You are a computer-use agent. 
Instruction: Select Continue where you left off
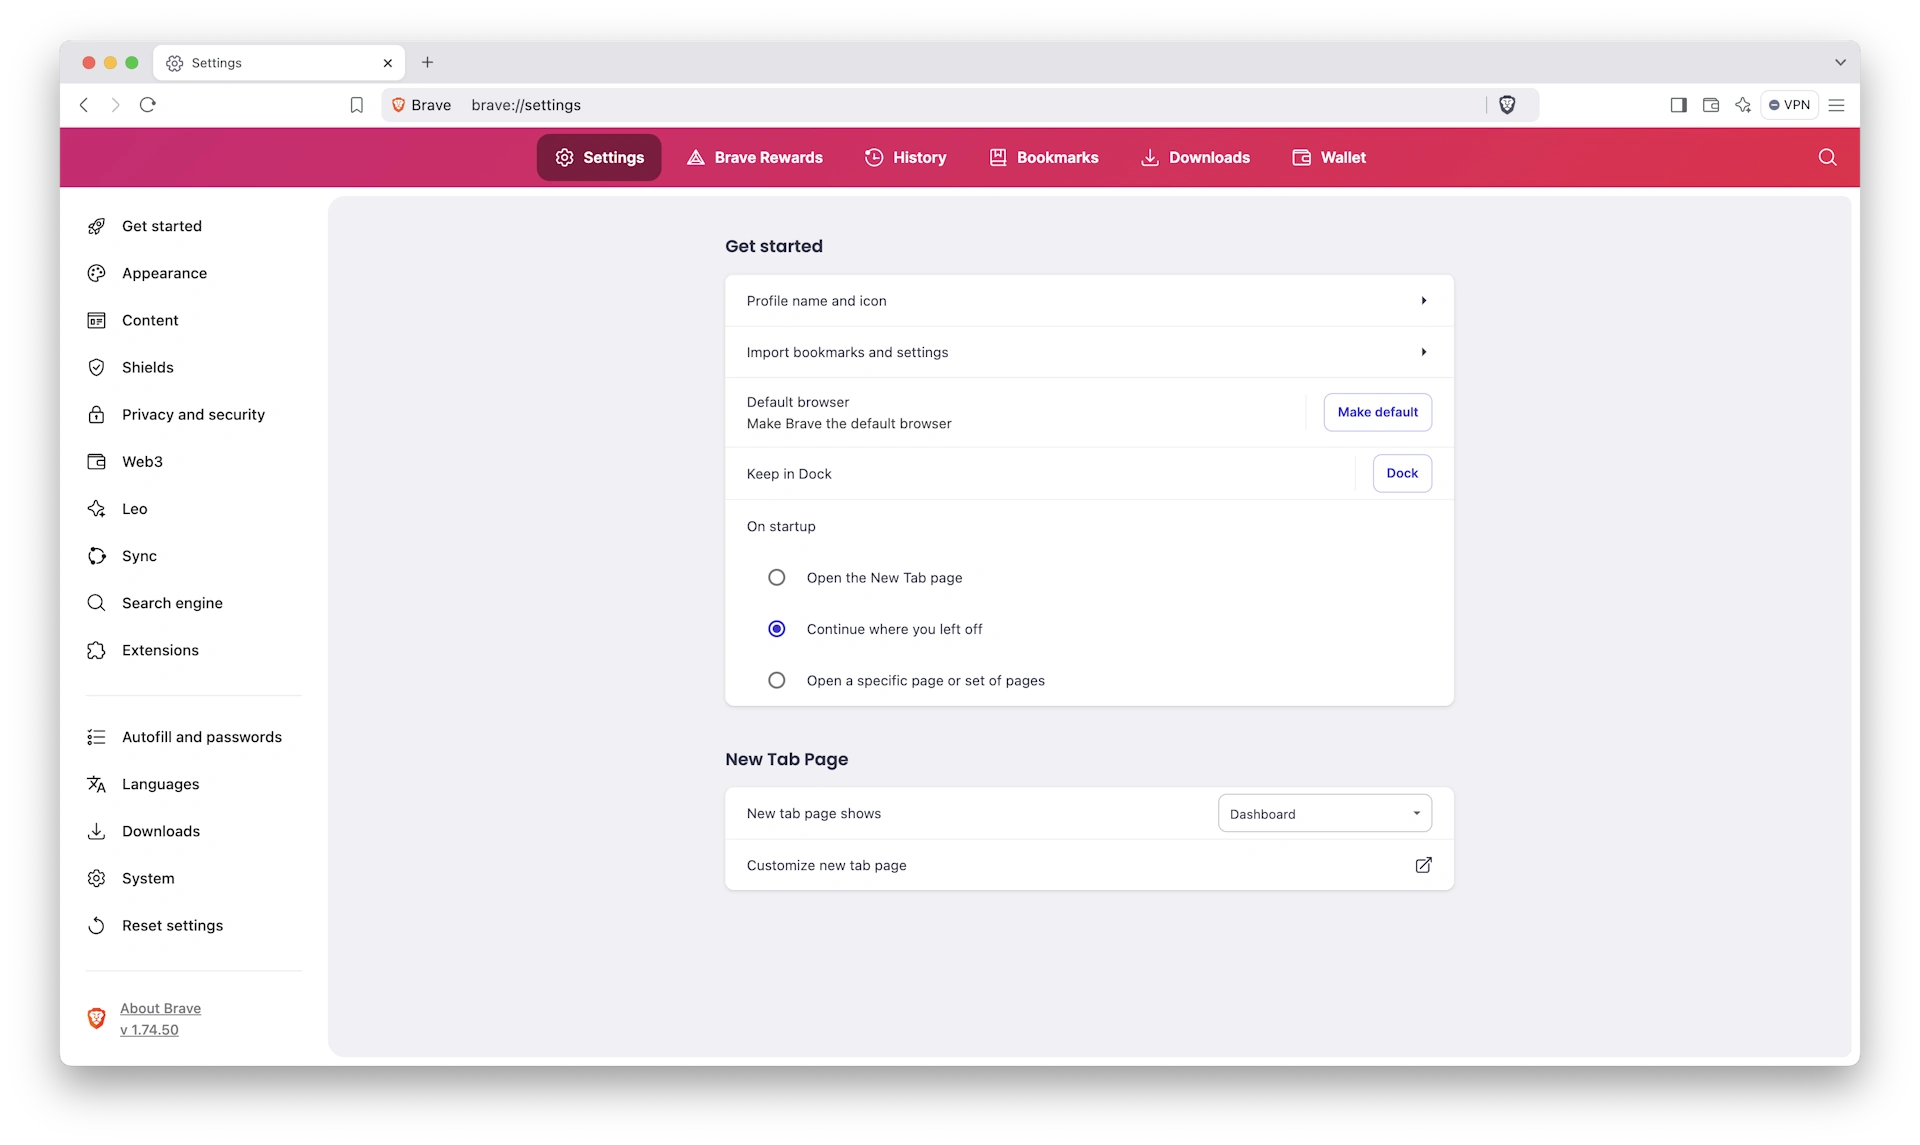[x=776, y=629]
